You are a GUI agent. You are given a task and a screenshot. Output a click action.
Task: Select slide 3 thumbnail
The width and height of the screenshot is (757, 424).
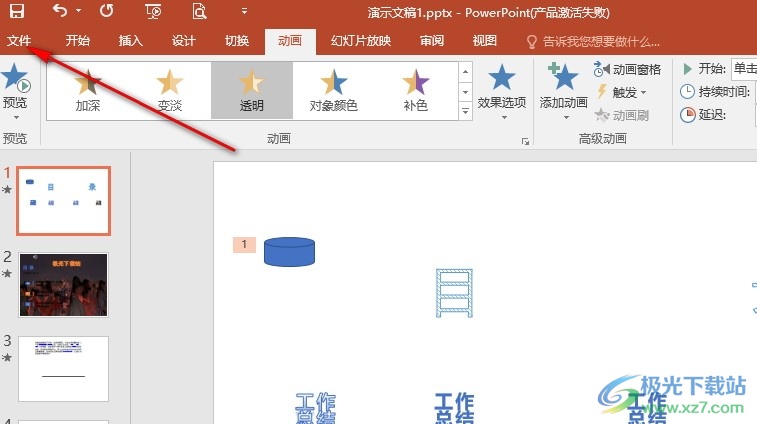pyautogui.click(x=63, y=369)
